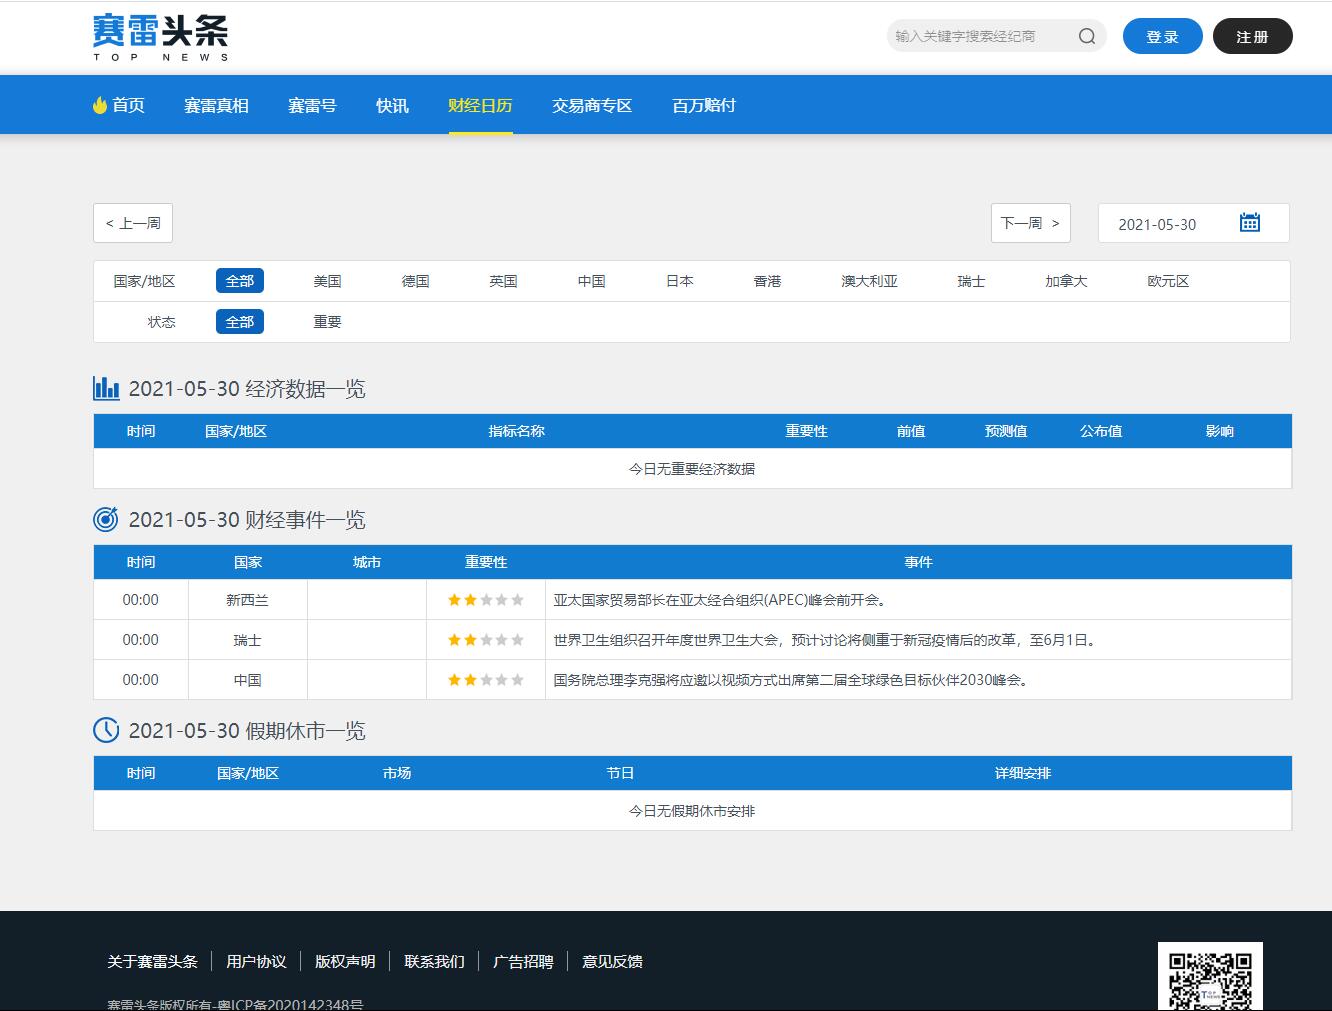Filter country by 美国

pyautogui.click(x=327, y=281)
